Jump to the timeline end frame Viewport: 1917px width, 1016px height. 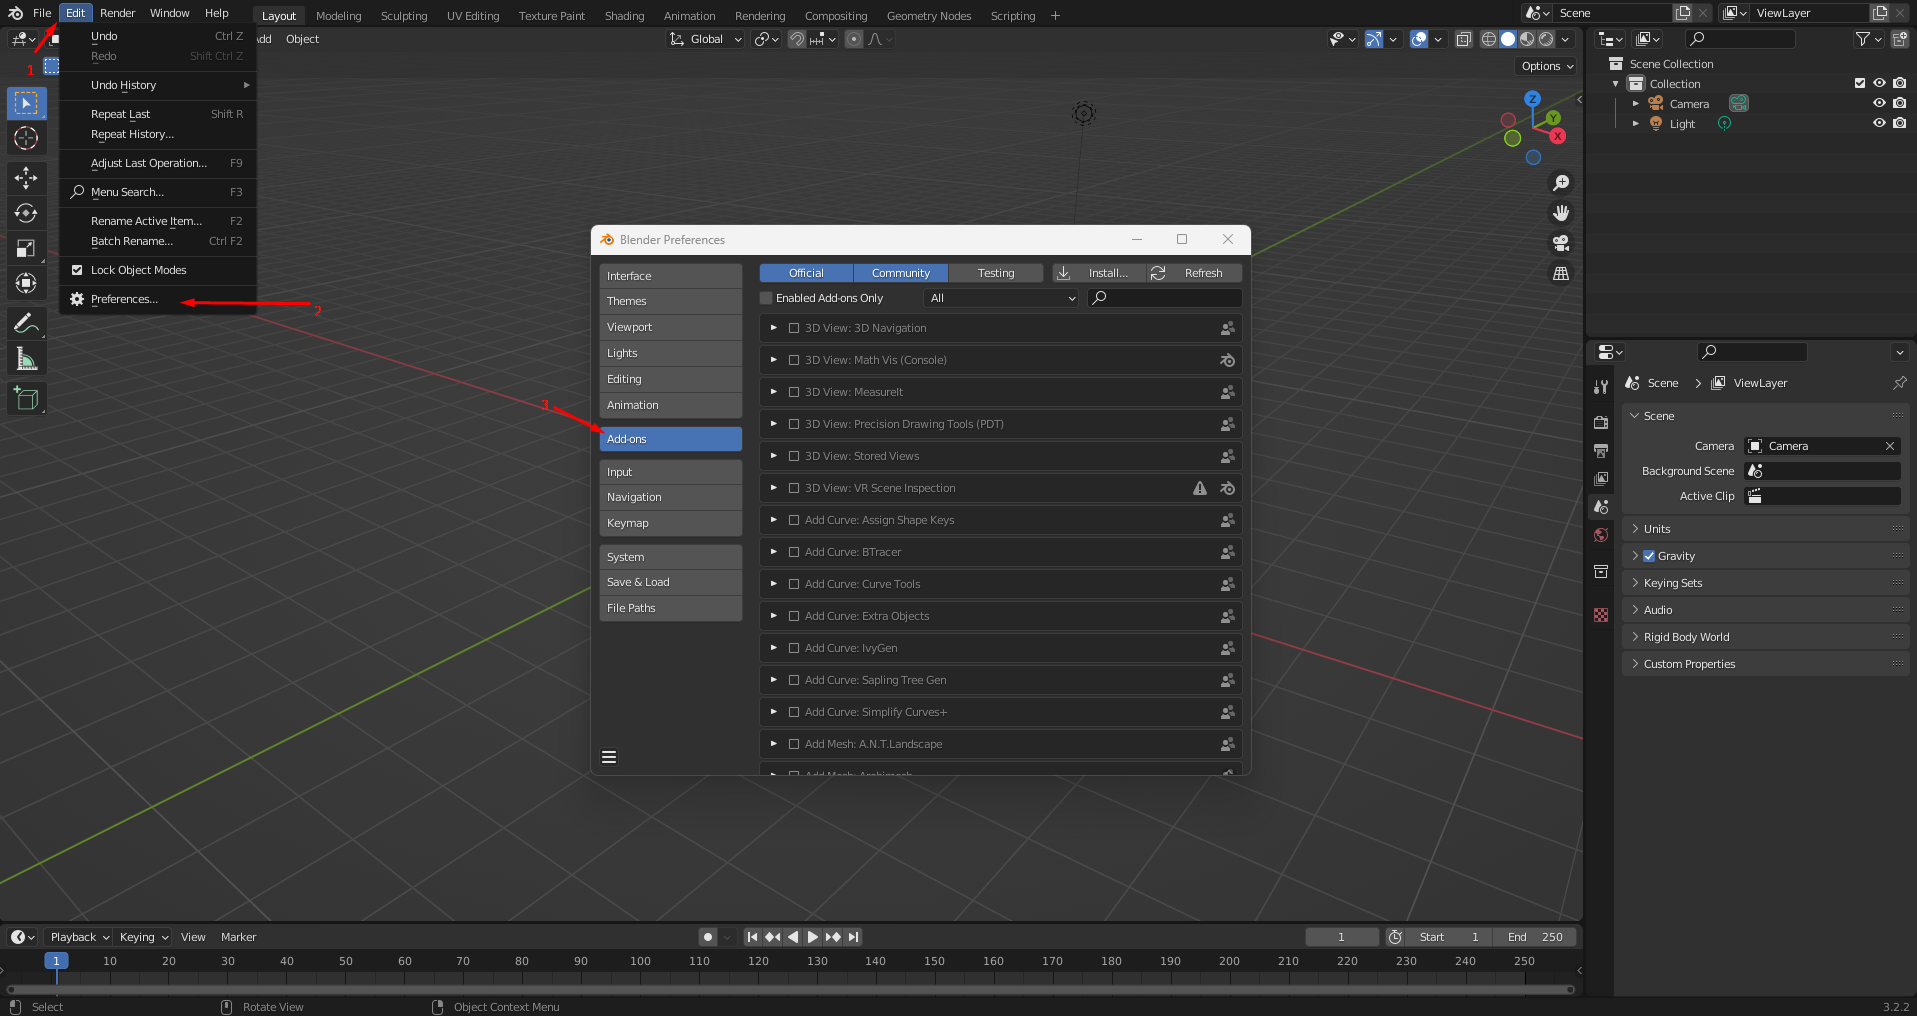pyautogui.click(x=853, y=937)
